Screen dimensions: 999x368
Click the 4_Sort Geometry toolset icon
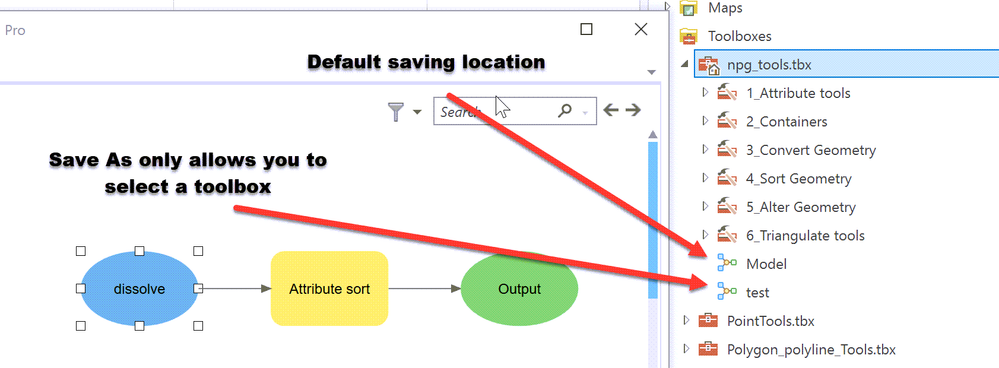(727, 178)
